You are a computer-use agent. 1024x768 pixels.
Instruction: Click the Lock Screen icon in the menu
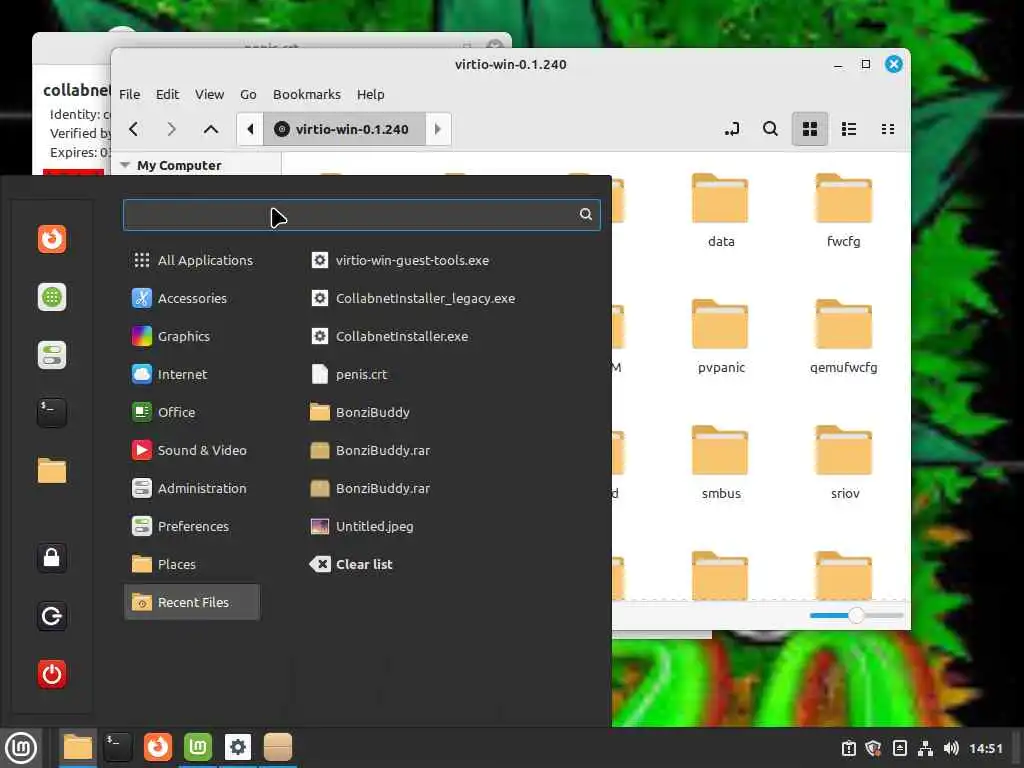pos(52,558)
